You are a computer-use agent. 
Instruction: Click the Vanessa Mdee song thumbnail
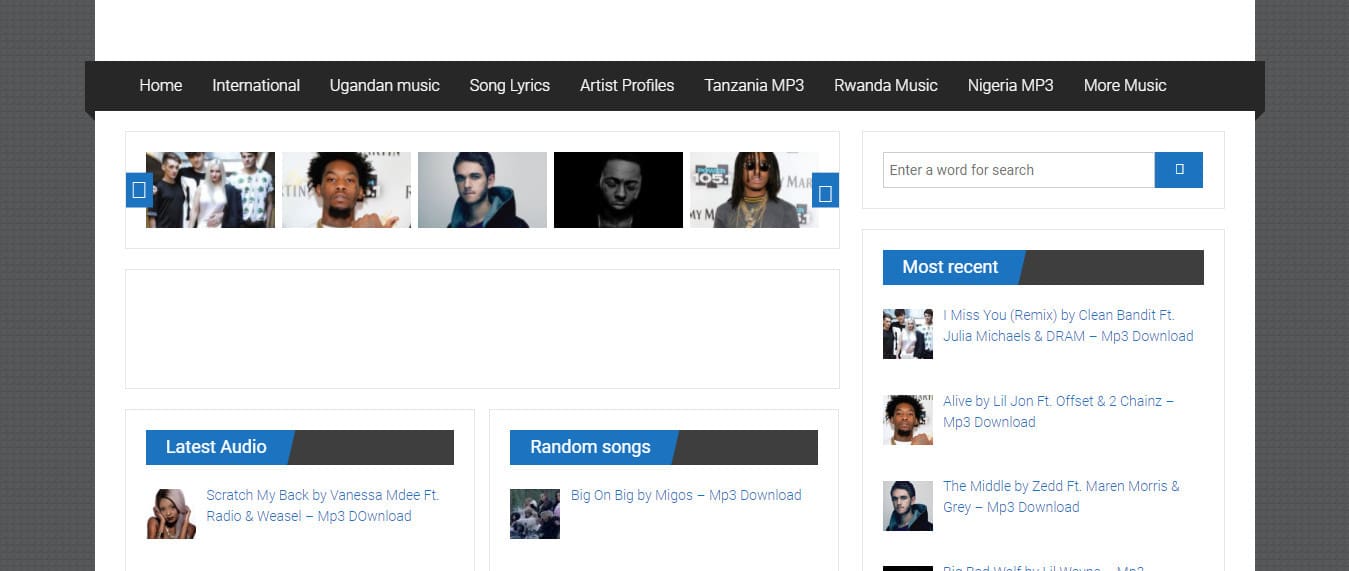171,514
